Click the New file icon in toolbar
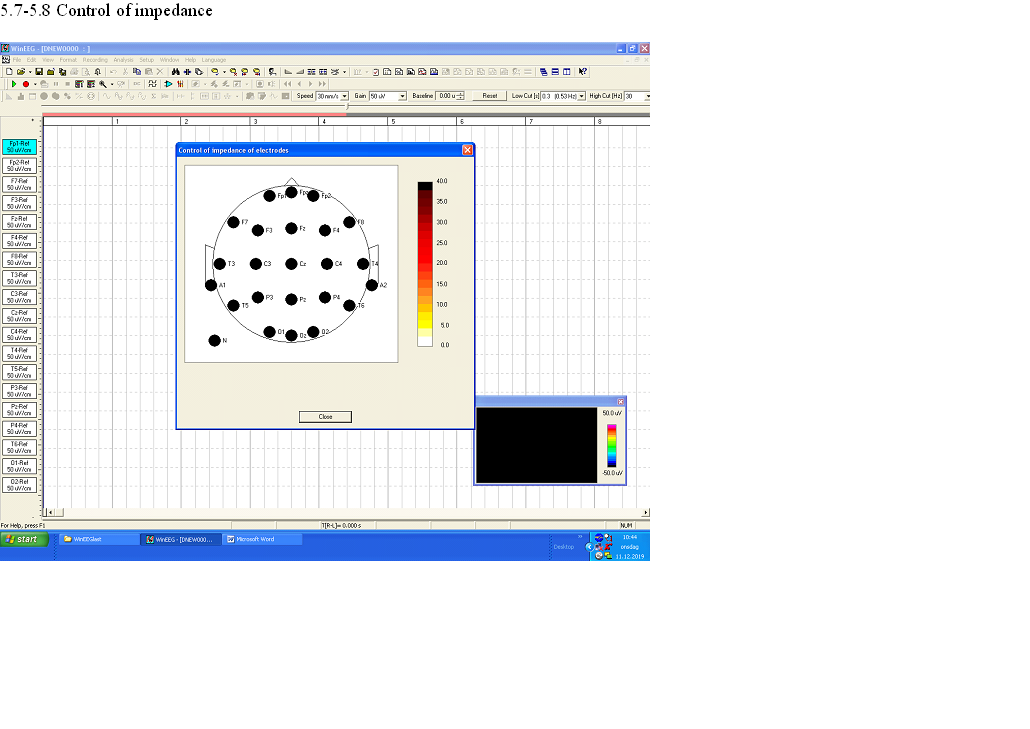The image size is (1030, 729). tap(9, 72)
